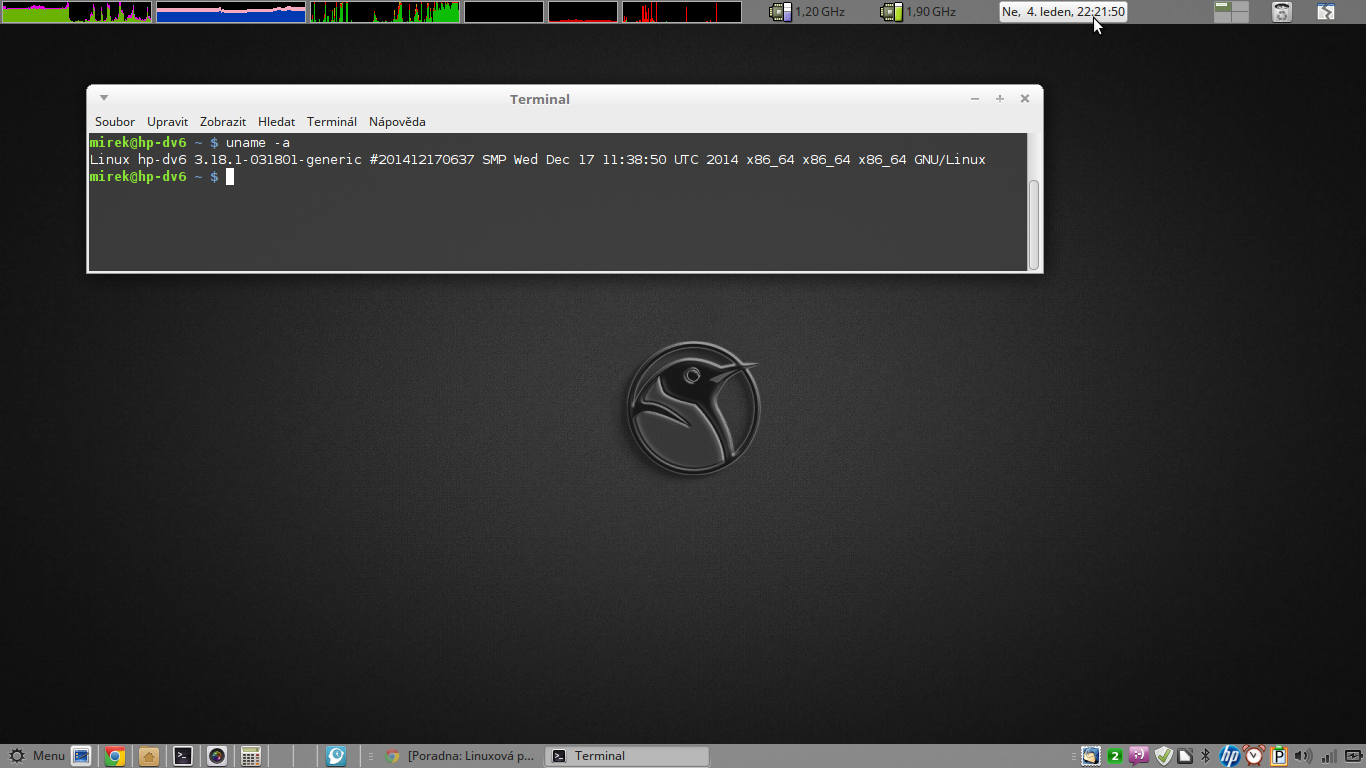The image size is (1366, 768).
Task: Click the 1,90 GHz CPU frequency monitor
Action: pyautogui.click(x=918, y=12)
